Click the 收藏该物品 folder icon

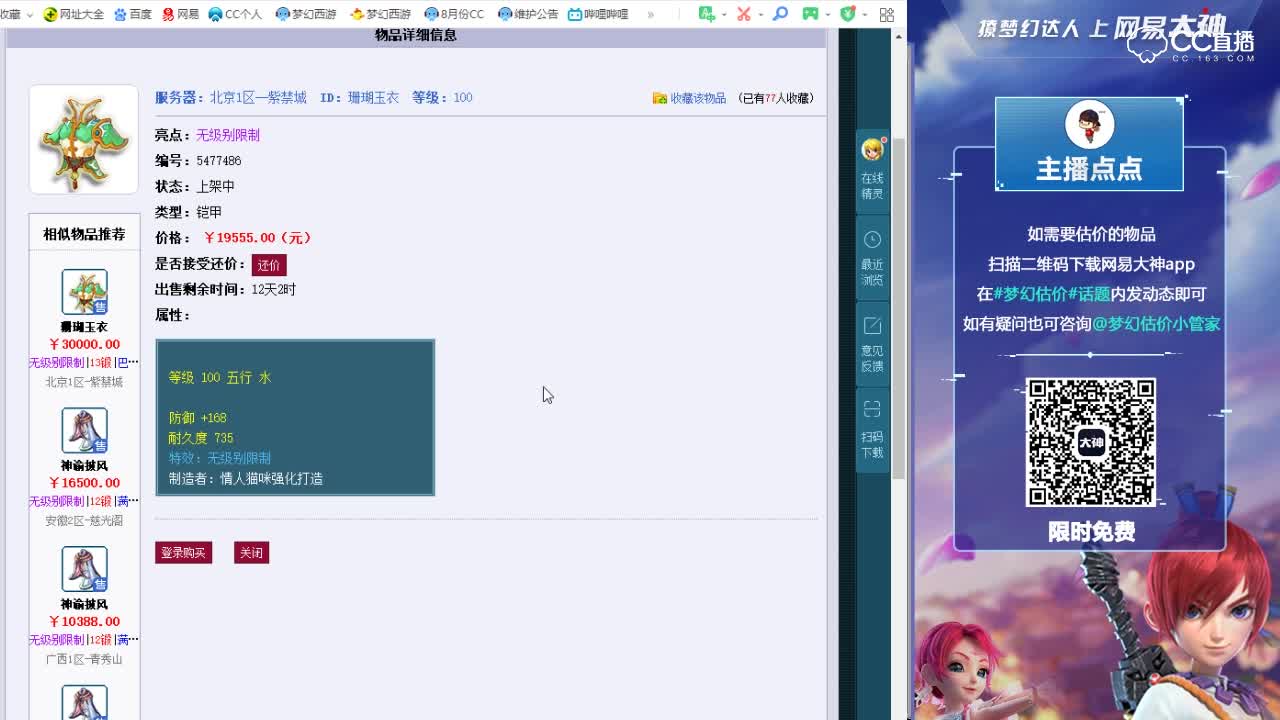(x=660, y=98)
